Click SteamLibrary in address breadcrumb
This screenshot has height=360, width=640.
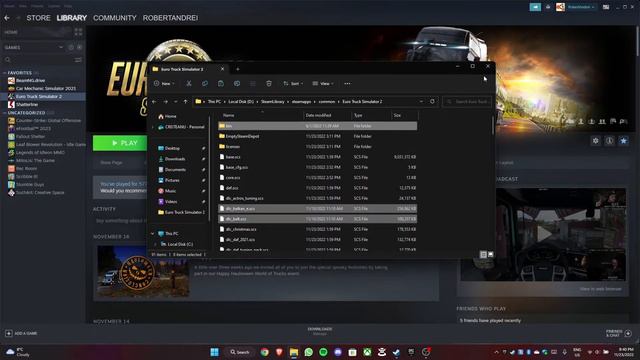(273, 102)
